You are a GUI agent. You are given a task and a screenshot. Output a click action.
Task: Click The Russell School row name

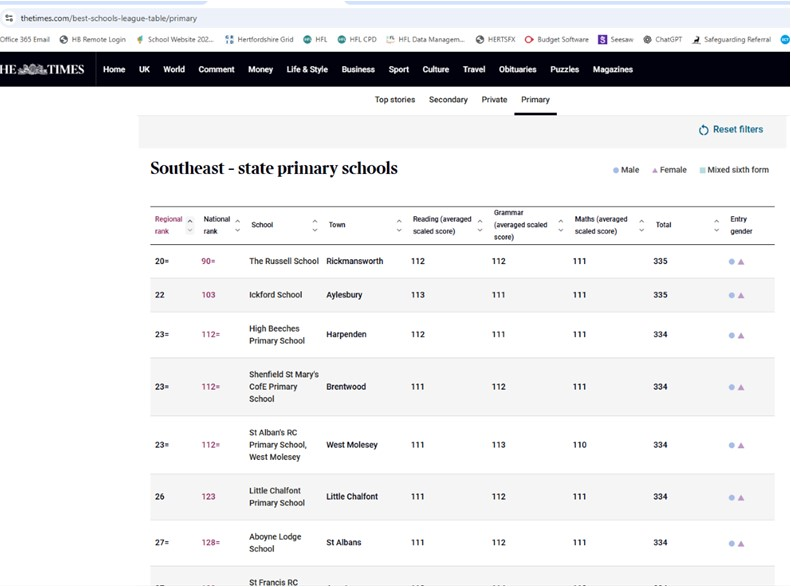(283, 262)
